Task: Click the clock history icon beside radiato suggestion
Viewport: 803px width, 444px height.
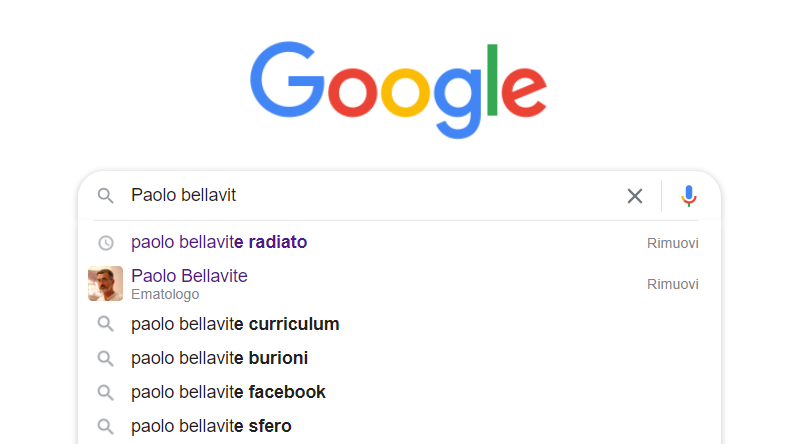Action: point(106,242)
